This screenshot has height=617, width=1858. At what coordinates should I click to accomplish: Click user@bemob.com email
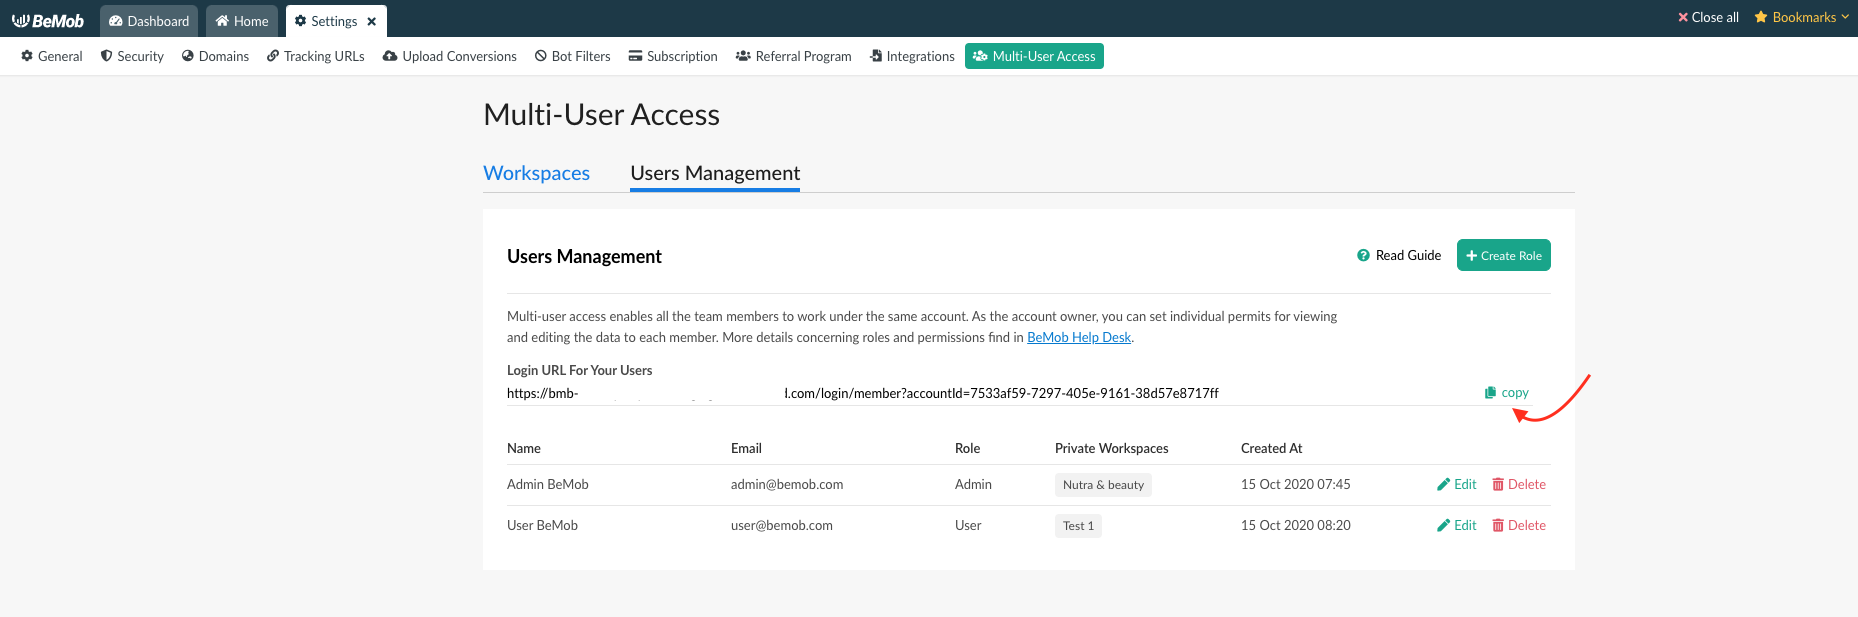(782, 525)
